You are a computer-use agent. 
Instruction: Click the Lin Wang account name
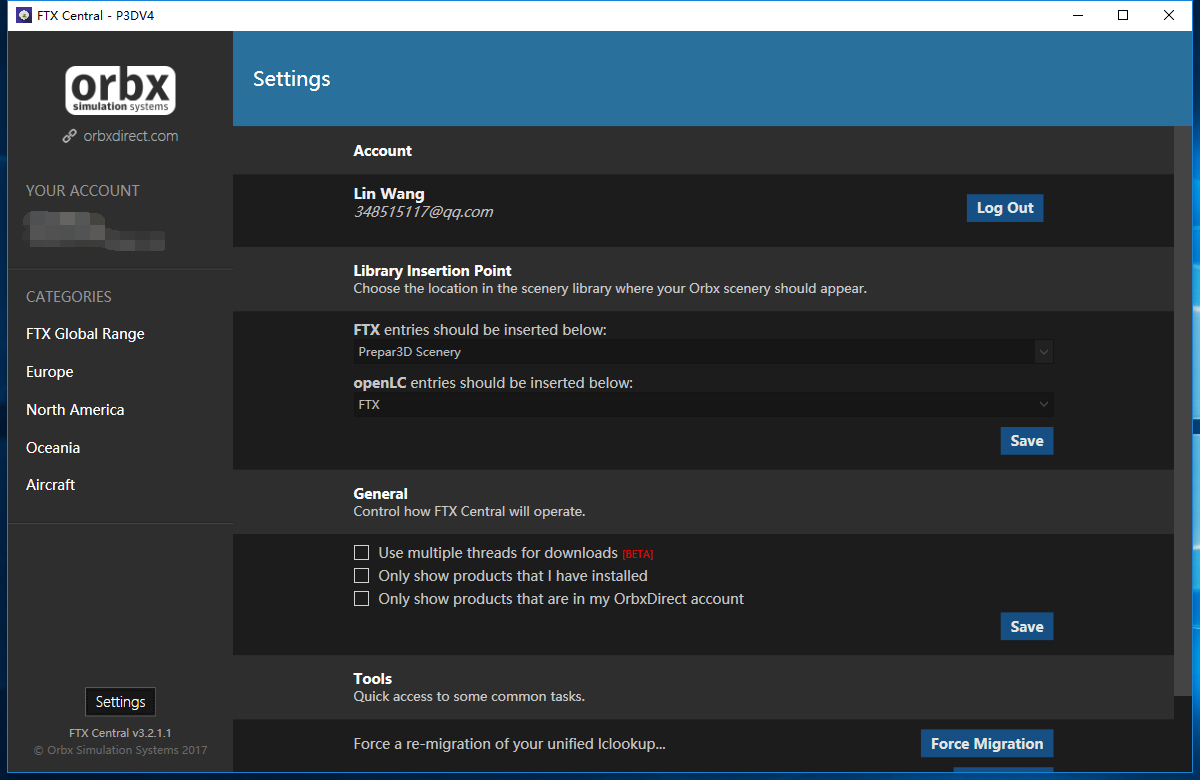point(389,194)
